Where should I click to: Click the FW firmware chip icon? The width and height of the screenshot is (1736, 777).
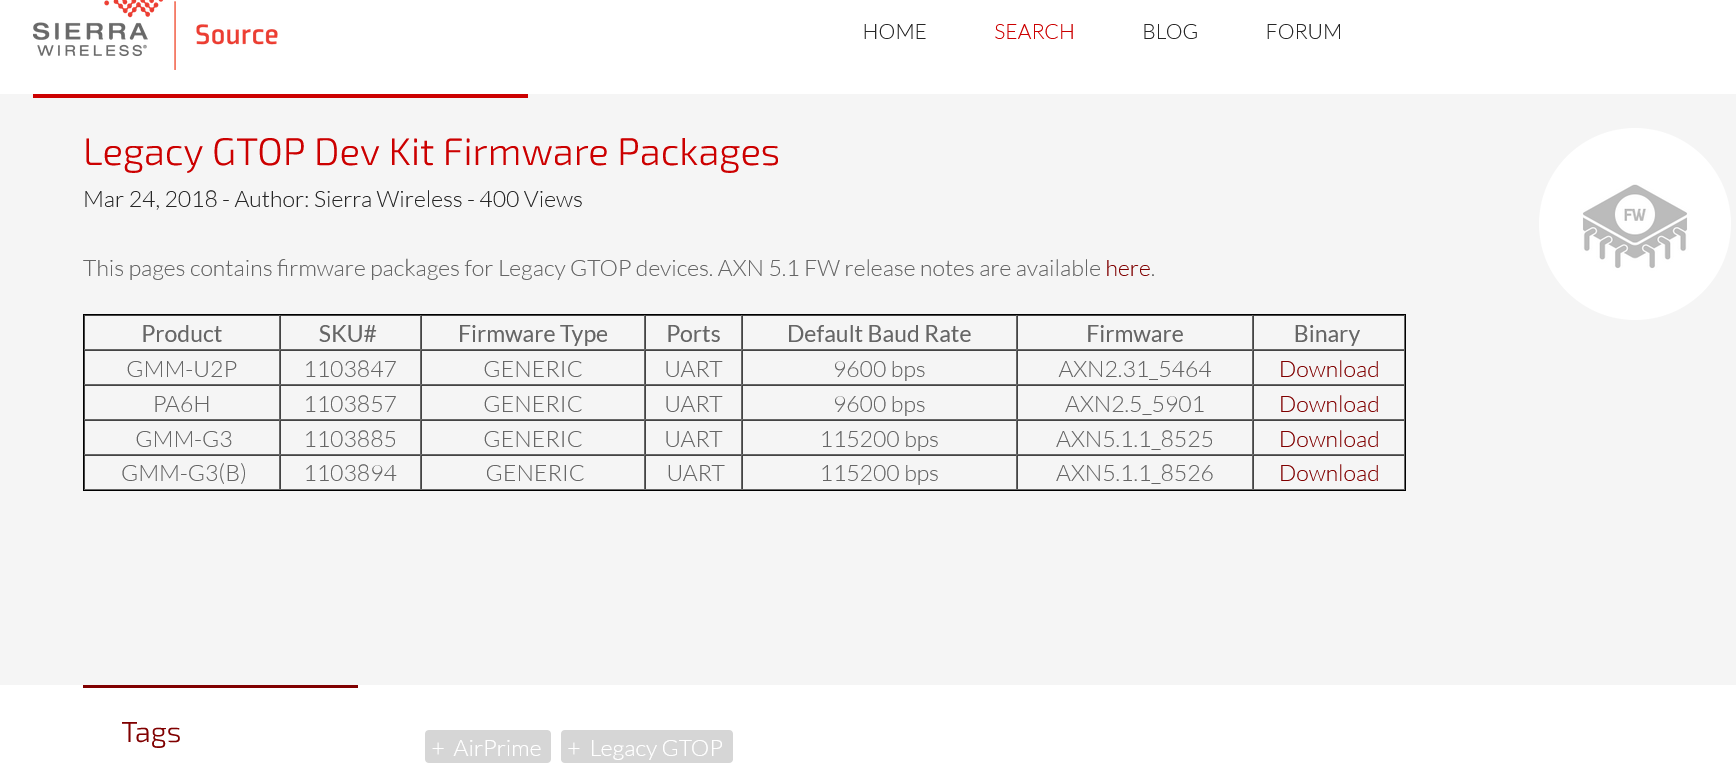click(x=1634, y=225)
